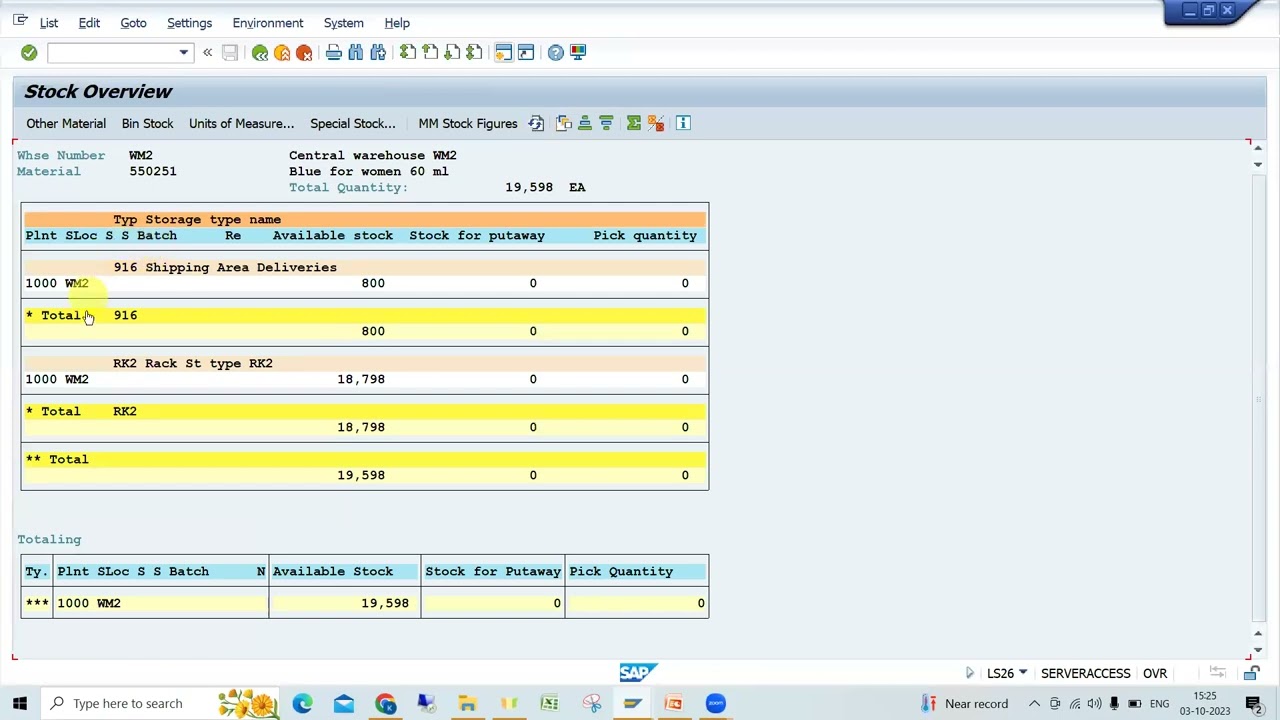Click the Delete Totals icon
This screenshot has height=720, width=1280.
656,123
